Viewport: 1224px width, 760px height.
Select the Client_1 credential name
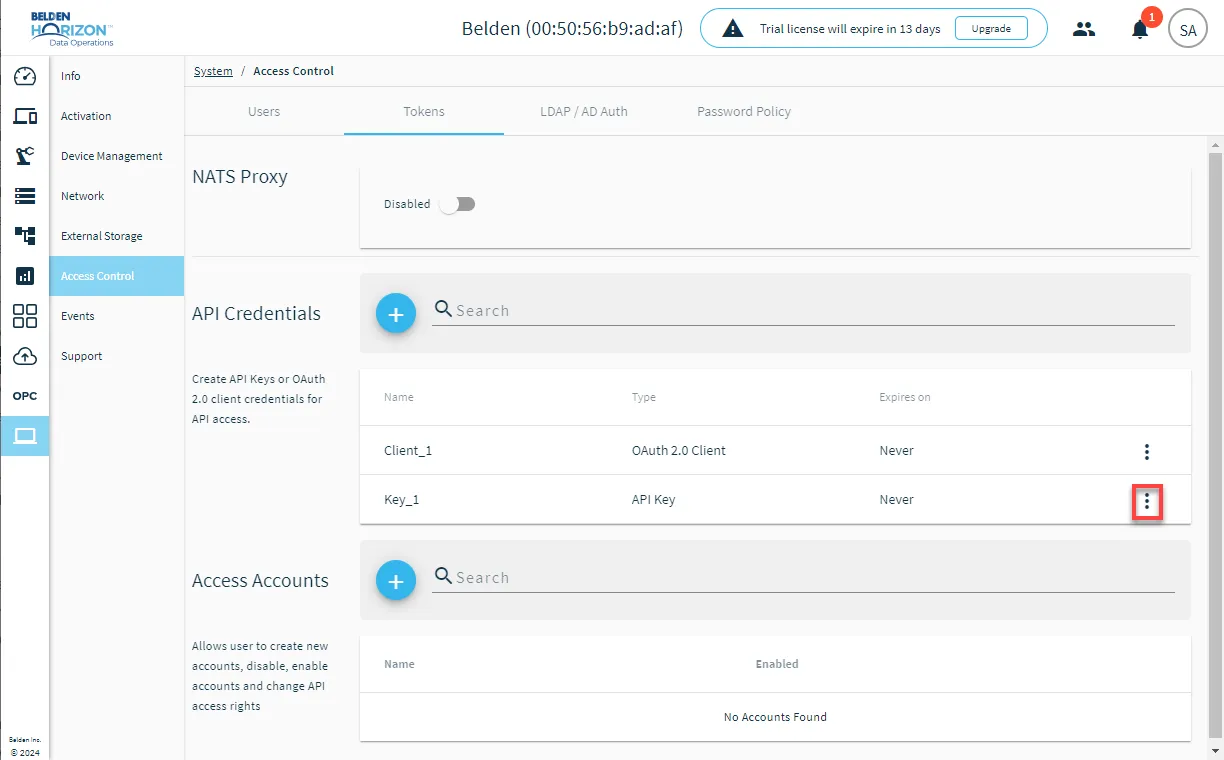(408, 451)
